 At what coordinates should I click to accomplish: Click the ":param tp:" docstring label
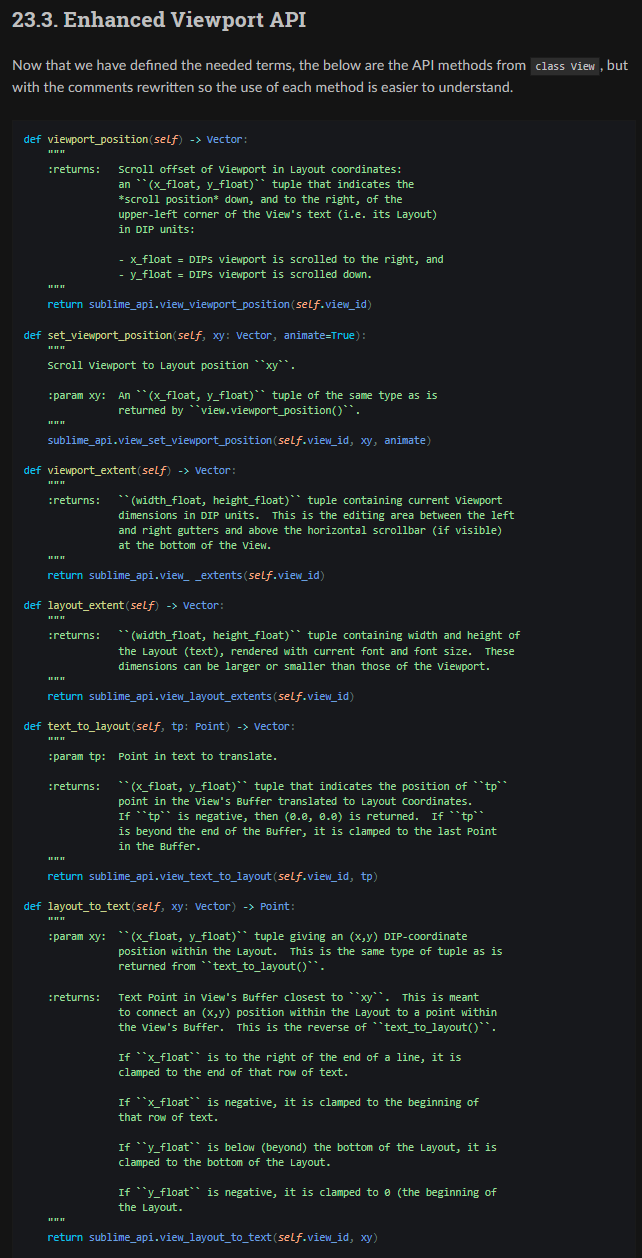(76, 756)
